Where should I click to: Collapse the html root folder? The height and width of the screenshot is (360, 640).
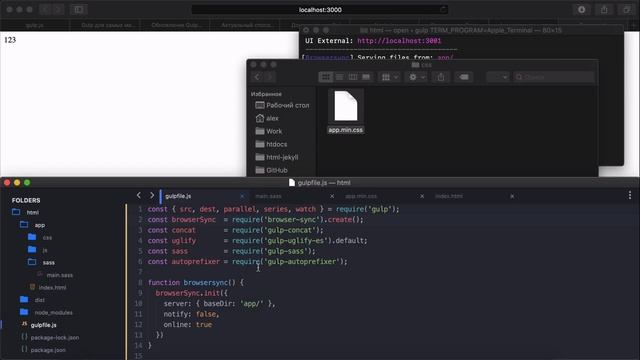coord(16,212)
